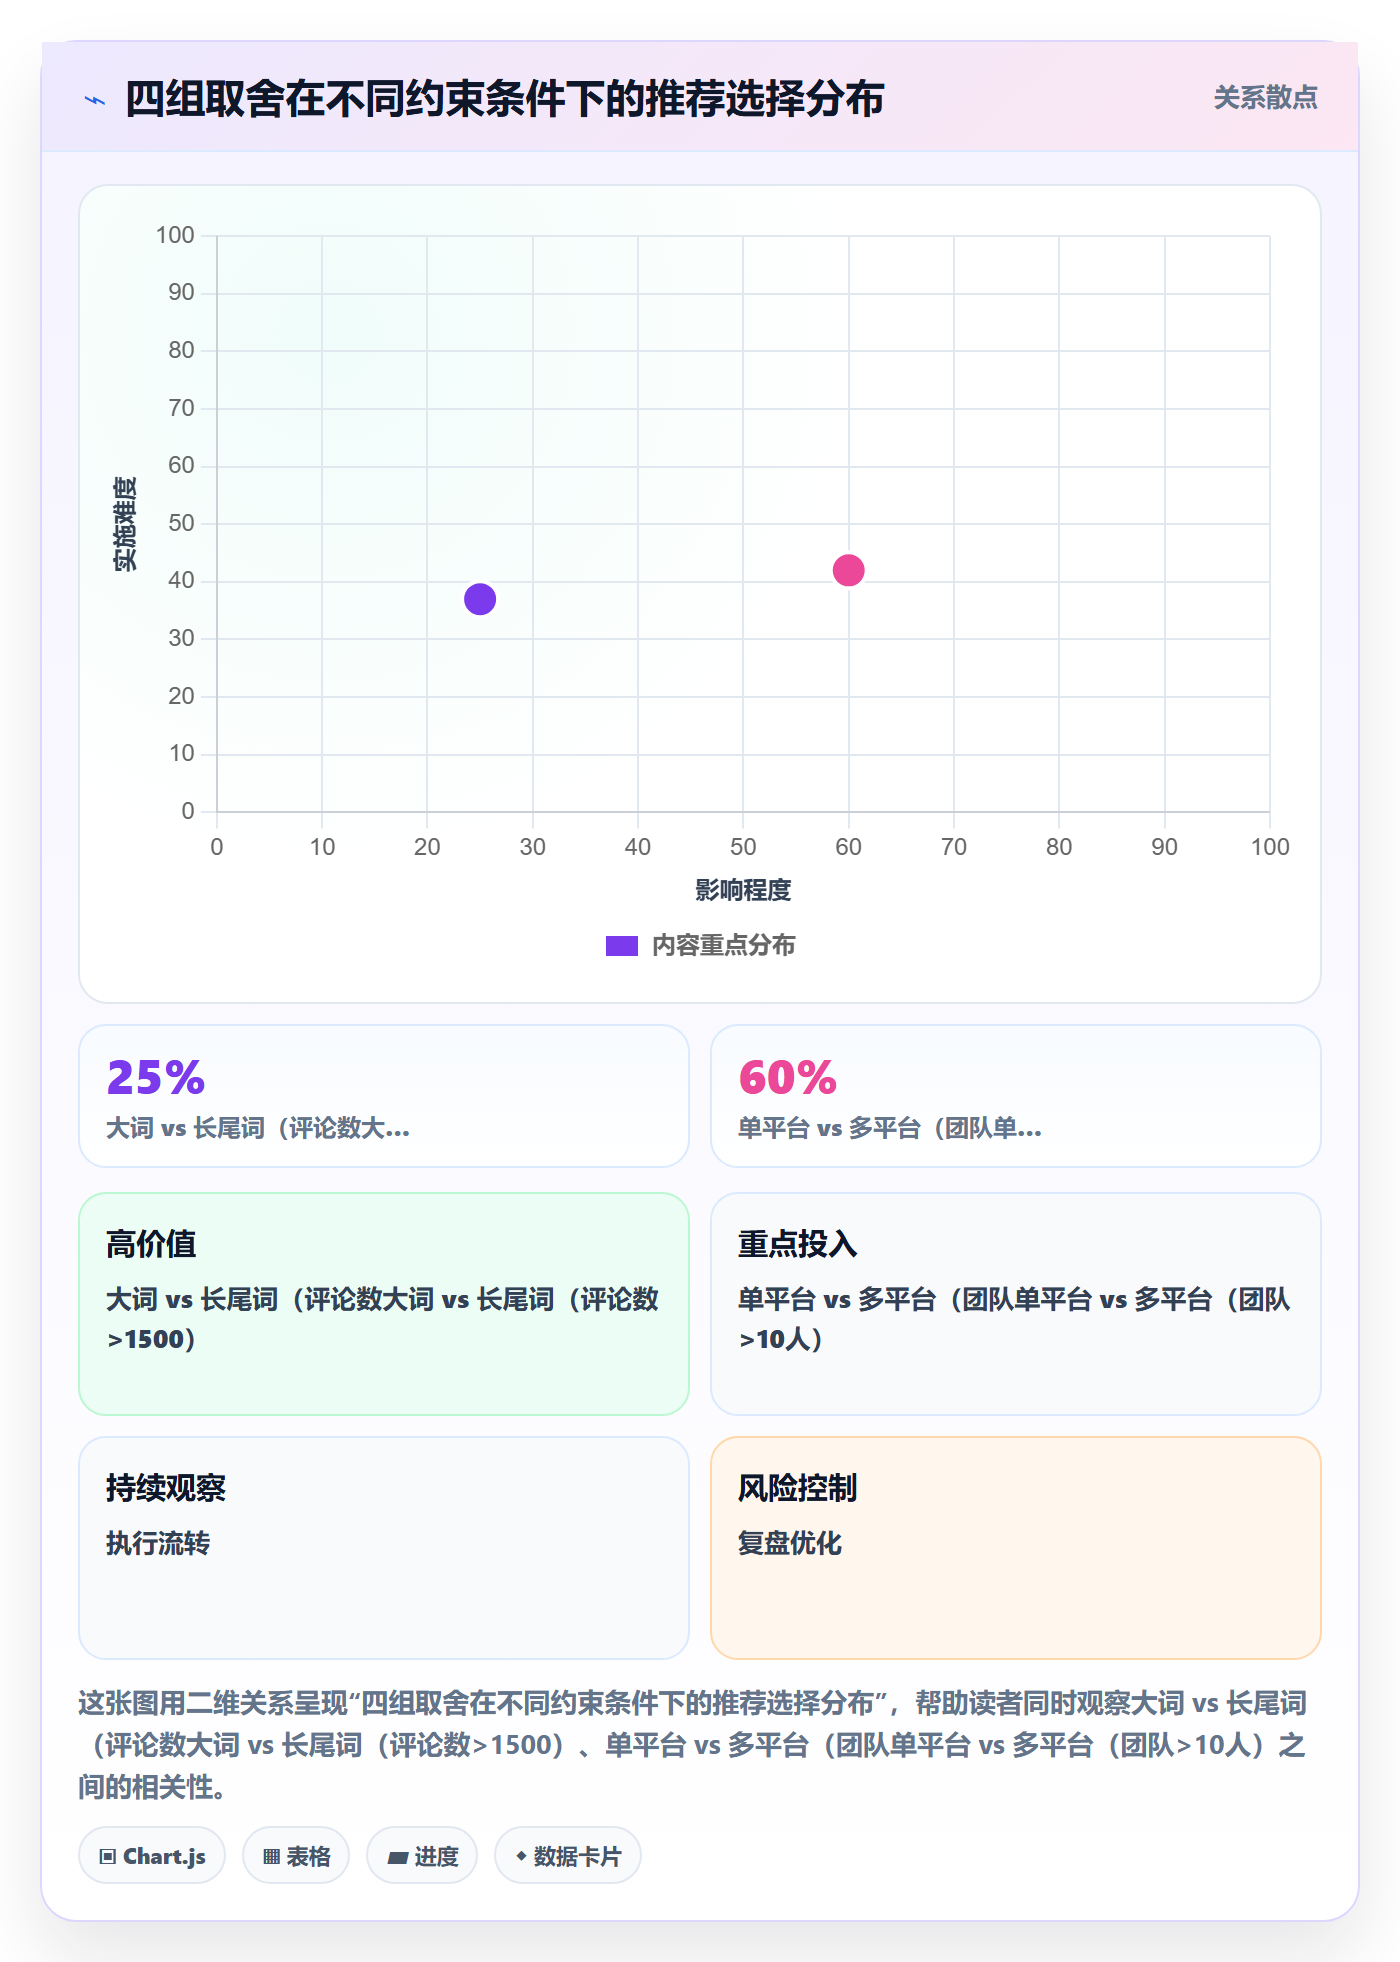Click the purple scatter data point
The width and height of the screenshot is (1400, 1962).
[x=480, y=599]
